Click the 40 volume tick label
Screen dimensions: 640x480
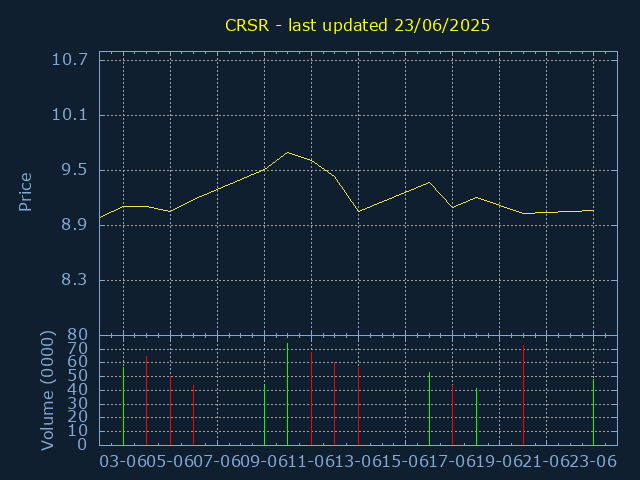(78, 390)
